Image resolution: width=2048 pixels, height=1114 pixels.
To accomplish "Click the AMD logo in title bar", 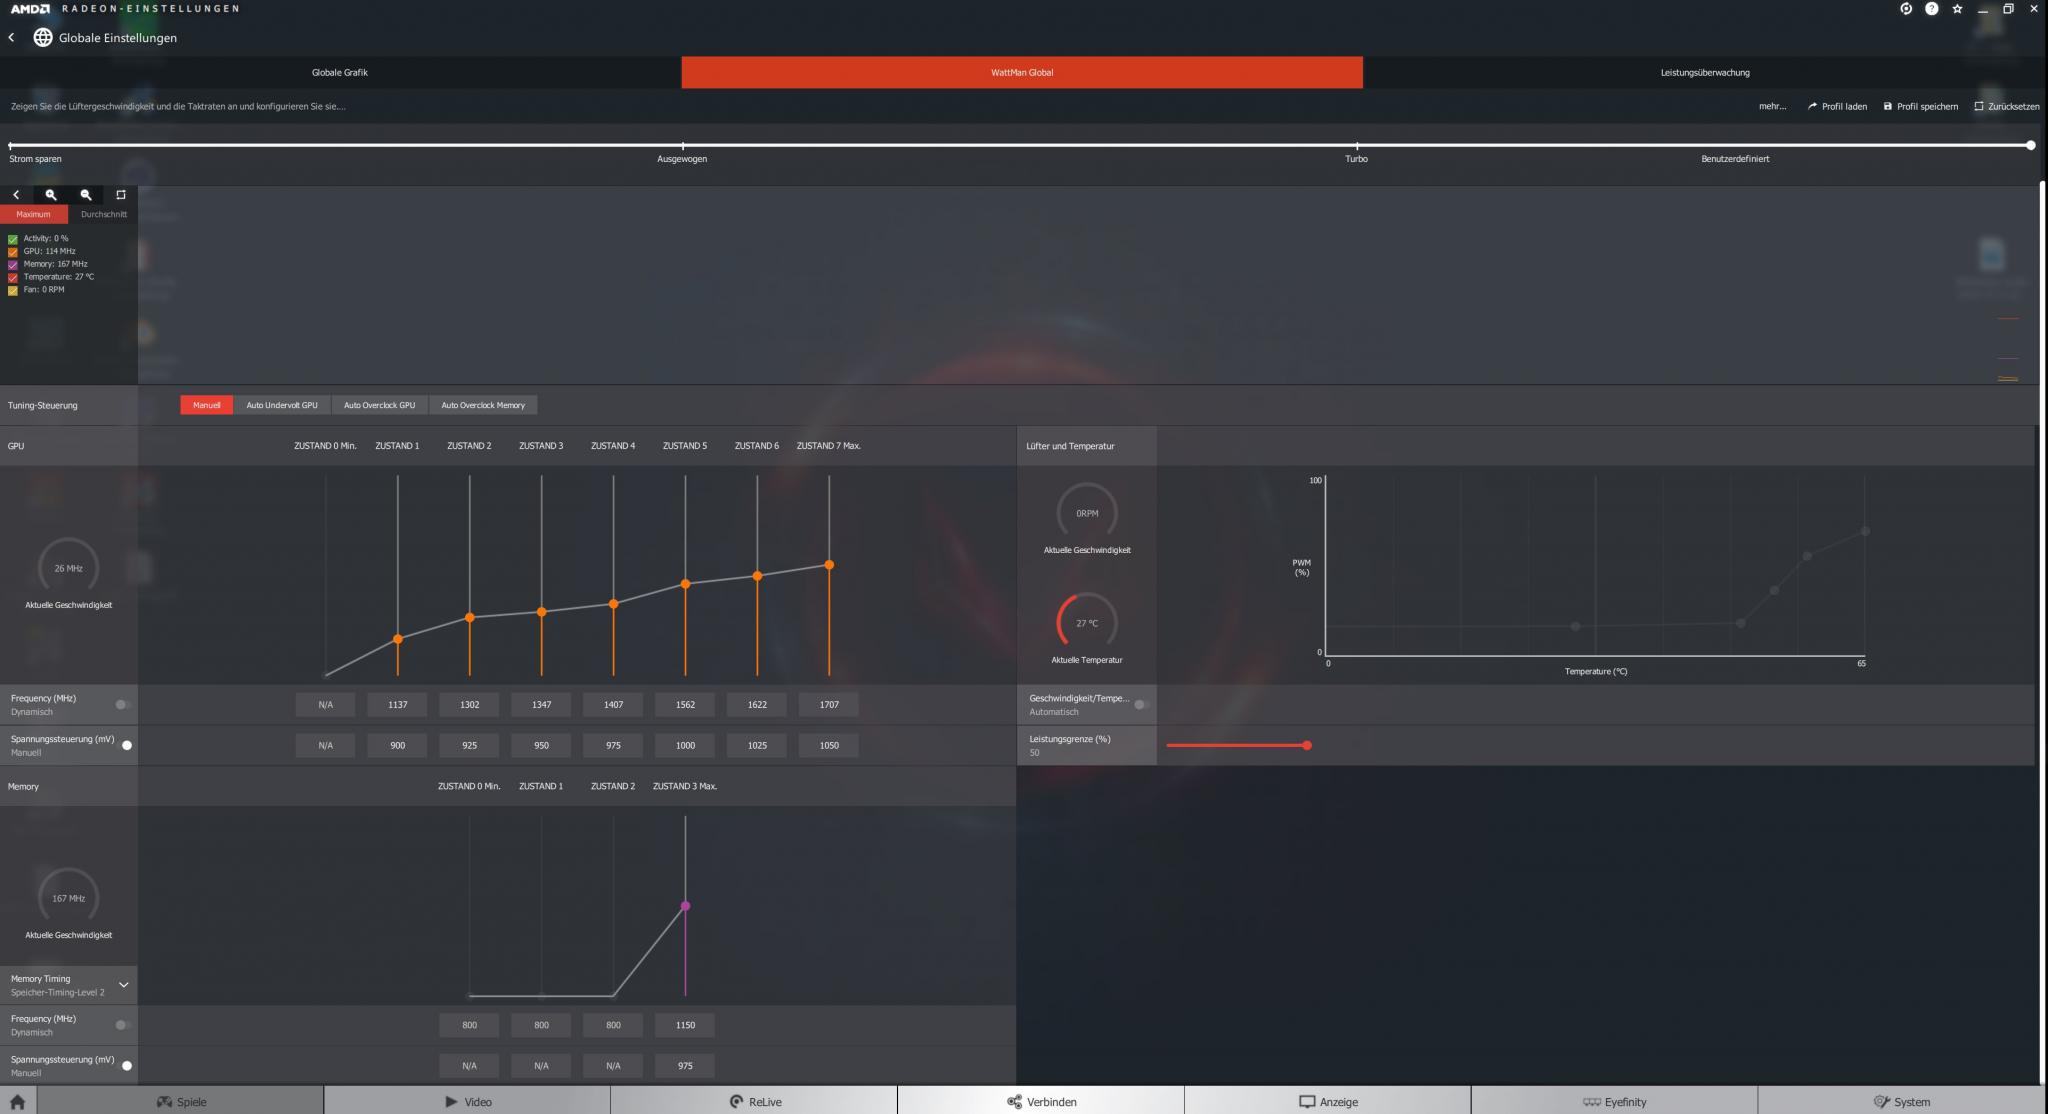I will (30, 9).
